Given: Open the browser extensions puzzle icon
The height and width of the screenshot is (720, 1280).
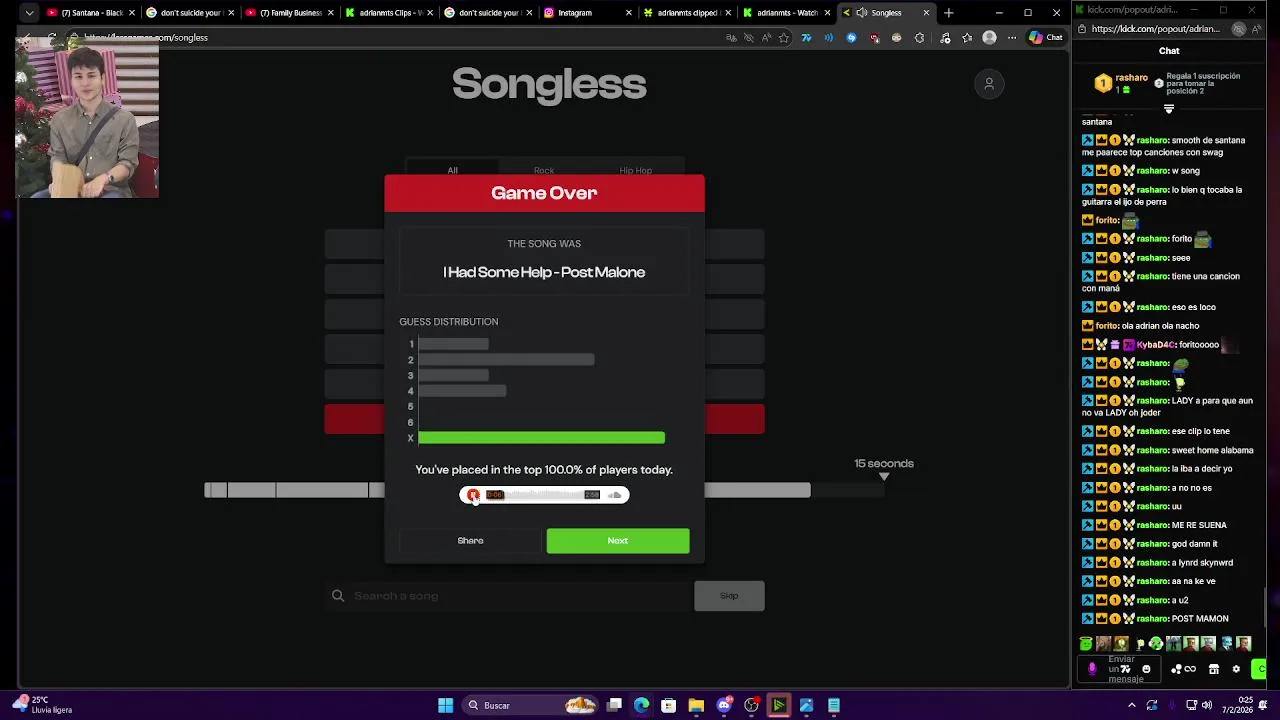Looking at the screenshot, I should [x=920, y=38].
